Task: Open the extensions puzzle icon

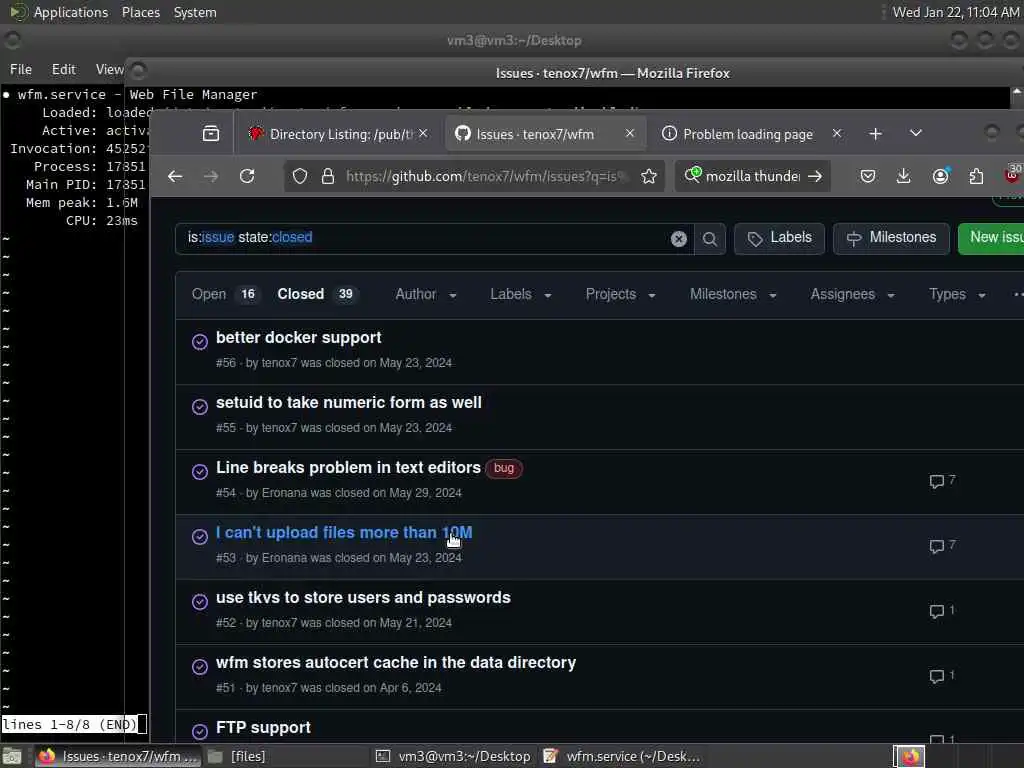Action: tap(976, 176)
